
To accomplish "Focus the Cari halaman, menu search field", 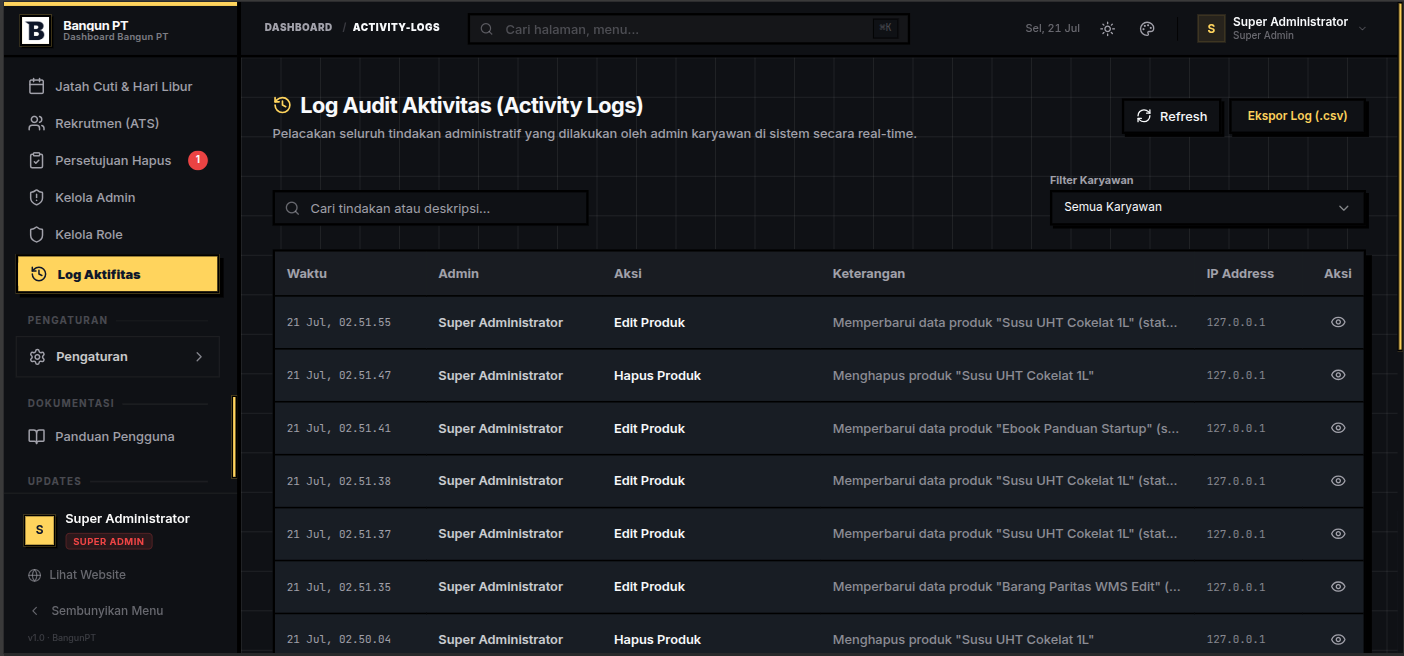I will pyautogui.click(x=689, y=29).
